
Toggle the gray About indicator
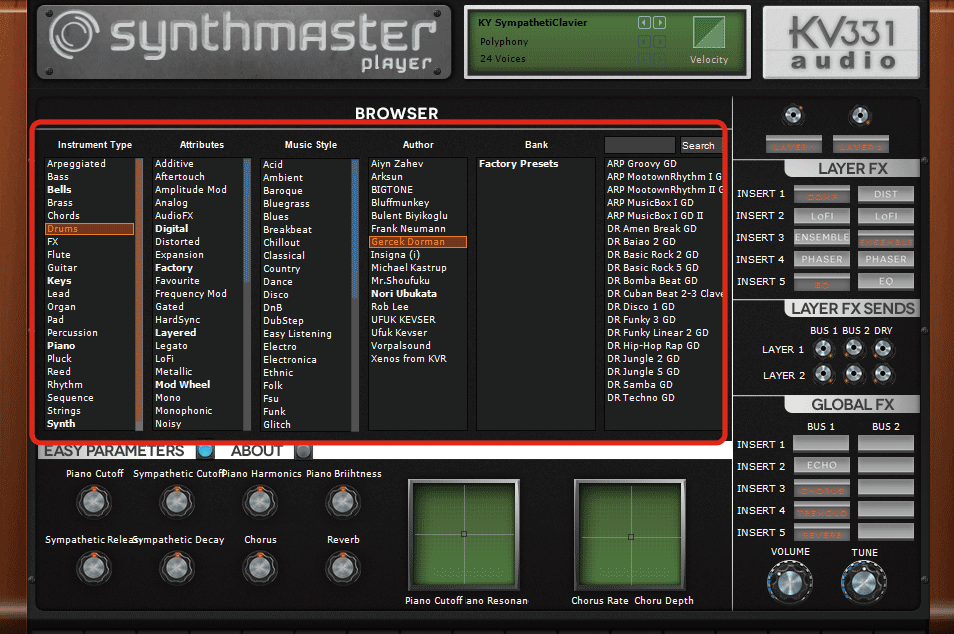pos(303,451)
